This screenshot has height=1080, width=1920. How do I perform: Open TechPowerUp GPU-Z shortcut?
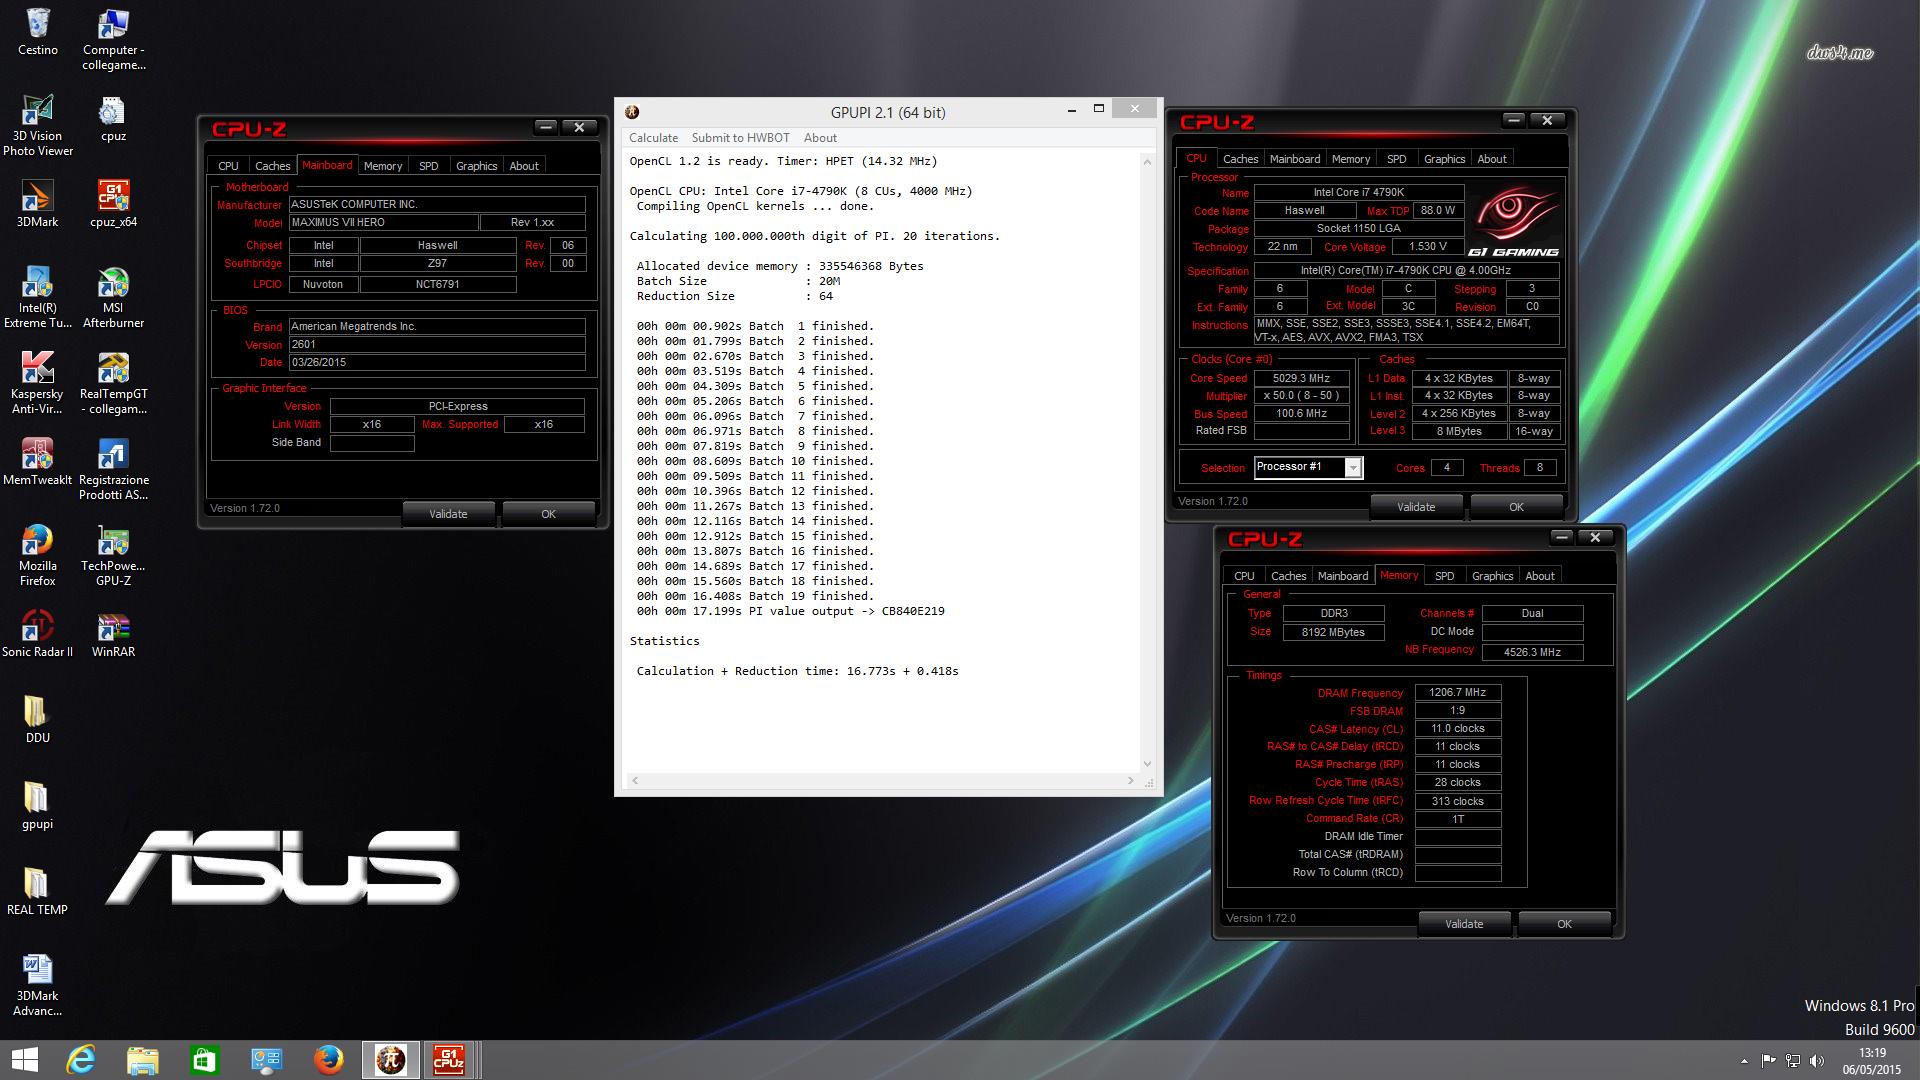pos(113,555)
